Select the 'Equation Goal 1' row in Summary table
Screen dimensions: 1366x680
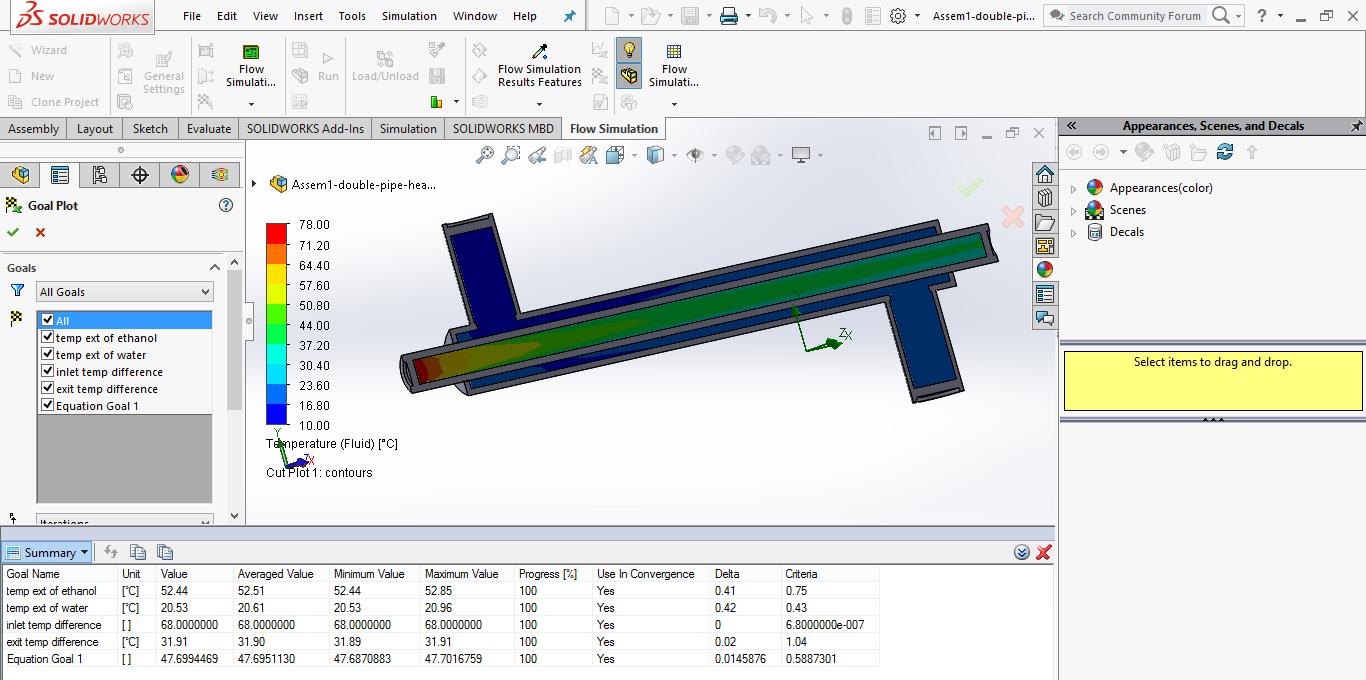[440, 659]
